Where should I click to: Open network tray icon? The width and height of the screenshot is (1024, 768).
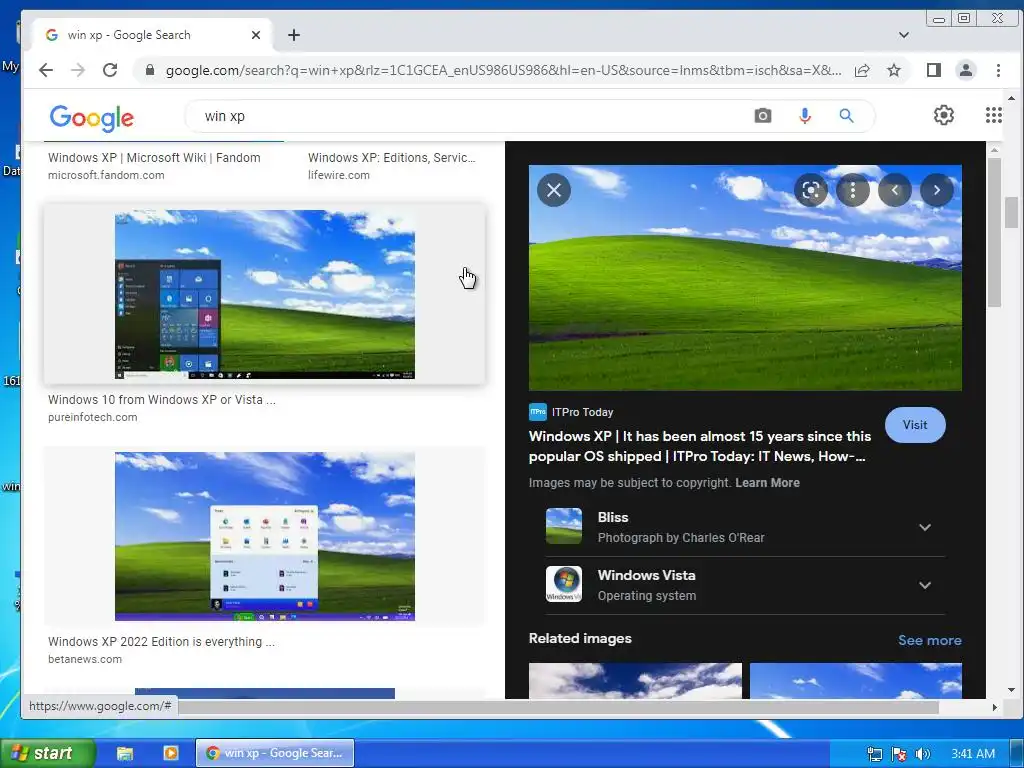pos(874,754)
